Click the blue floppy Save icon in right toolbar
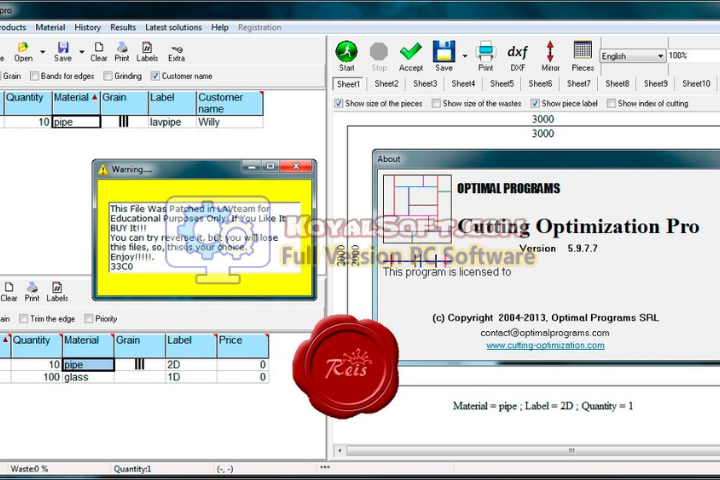720x480 pixels. (x=444, y=51)
